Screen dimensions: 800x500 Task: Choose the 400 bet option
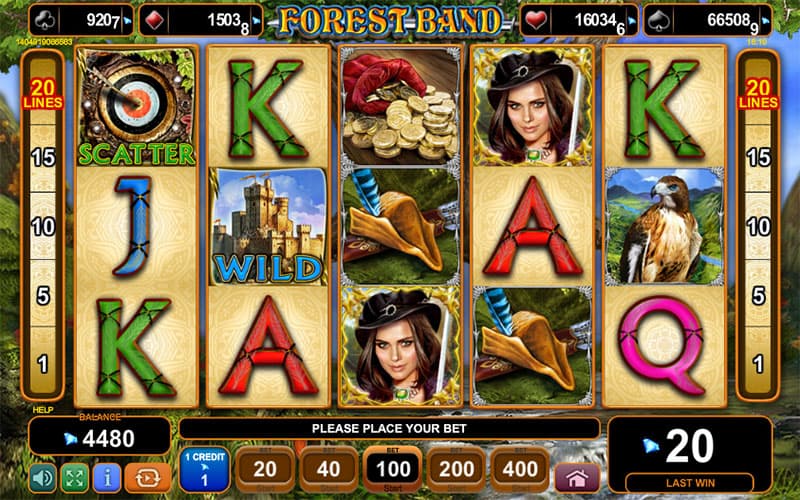520,469
